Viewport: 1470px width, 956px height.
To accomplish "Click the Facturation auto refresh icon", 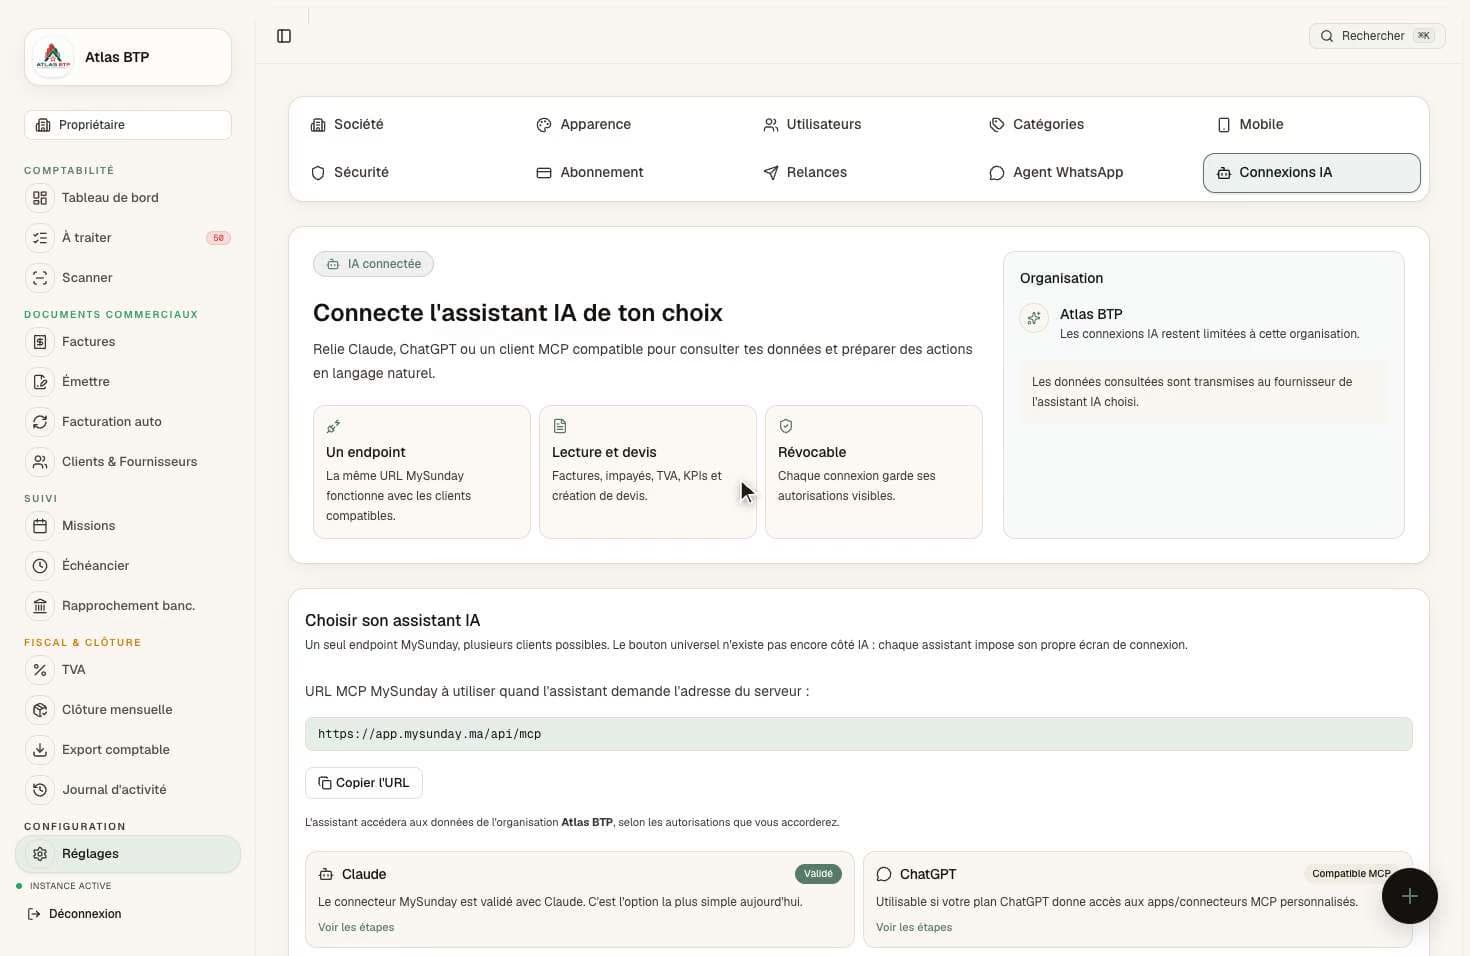I will 40,422.
